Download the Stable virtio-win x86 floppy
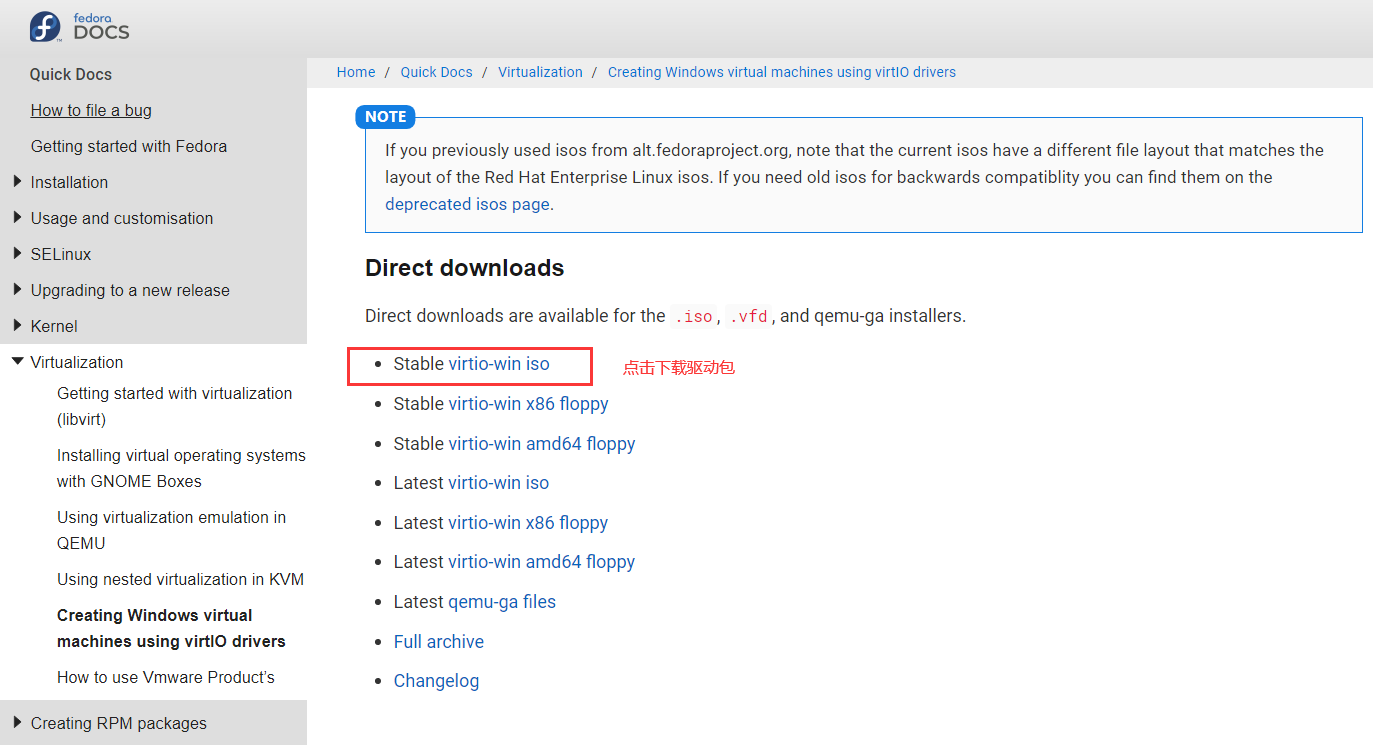 pos(528,404)
